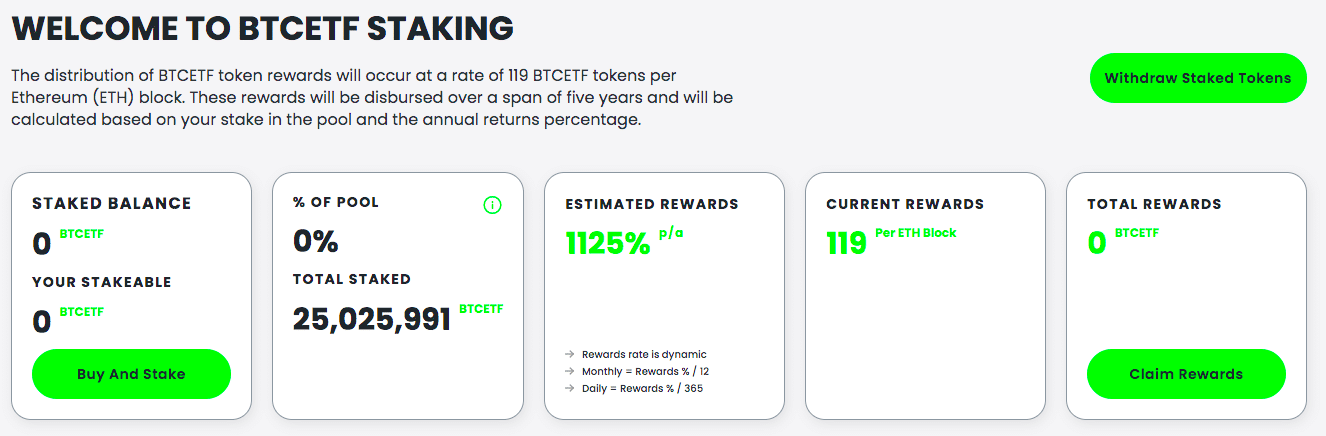Select the 'Welcome to BTCETF Staking' heading
Viewport: 1326px width, 436px height.
(x=263, y=28)
